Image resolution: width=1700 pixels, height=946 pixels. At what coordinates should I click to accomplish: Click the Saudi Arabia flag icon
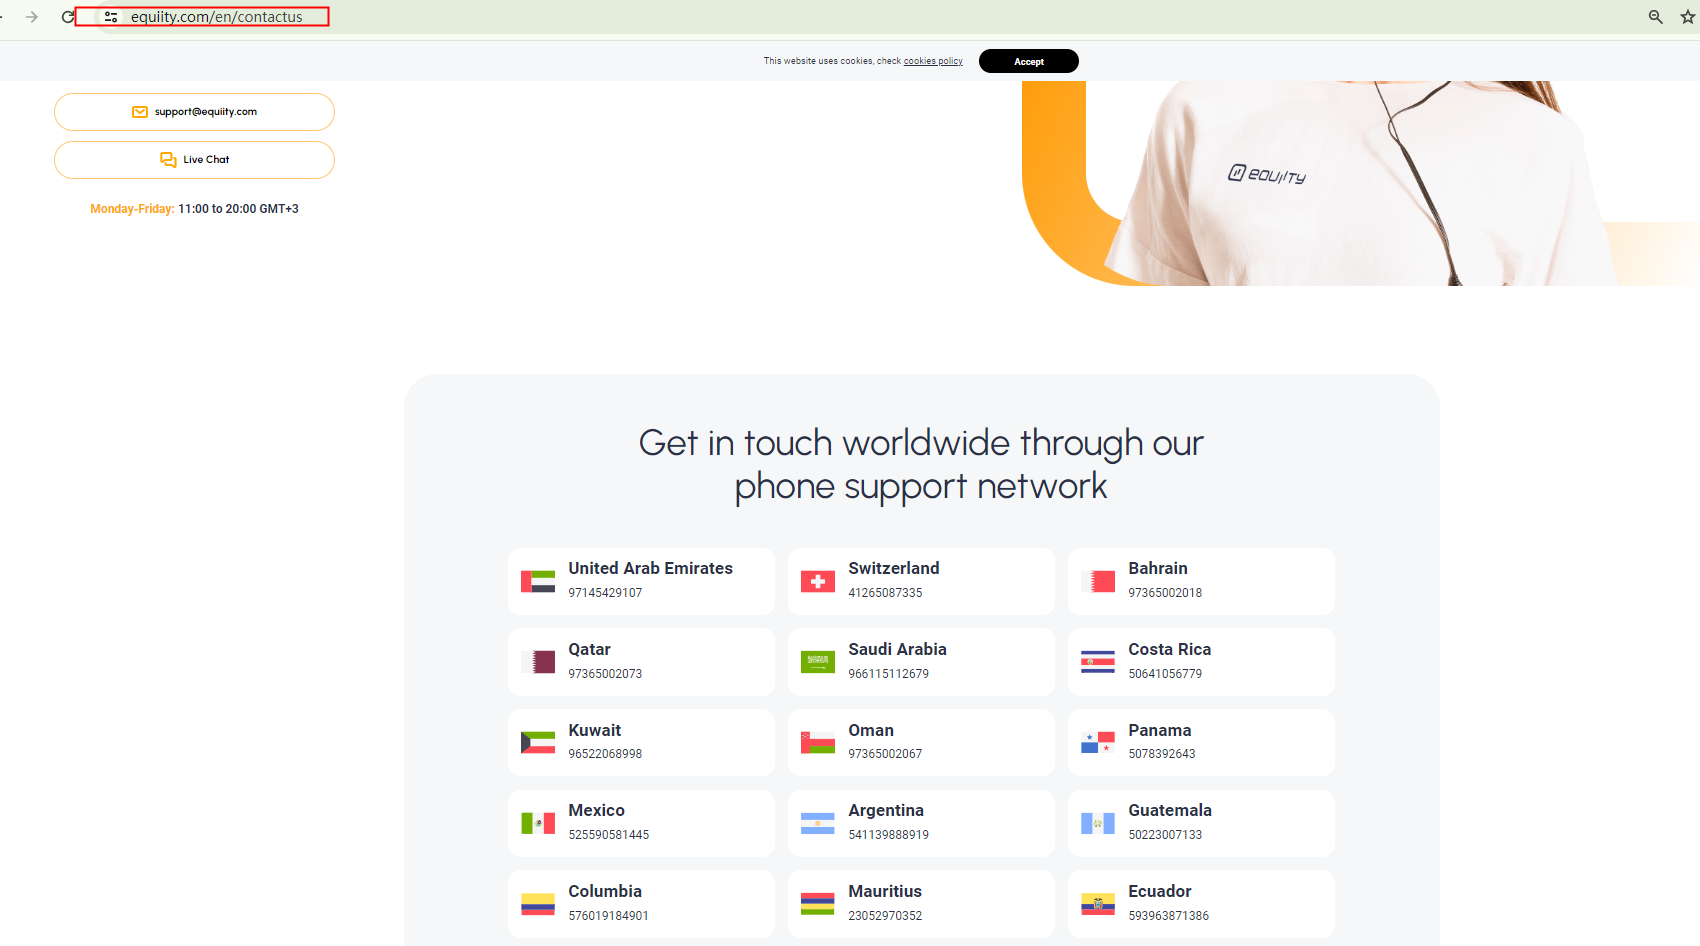[x=818, y=662]
